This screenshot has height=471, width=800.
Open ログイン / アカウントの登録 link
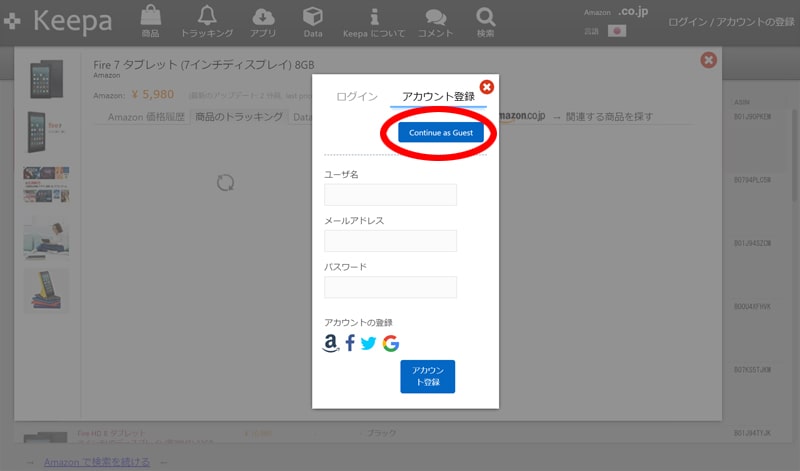click(731, 22)
